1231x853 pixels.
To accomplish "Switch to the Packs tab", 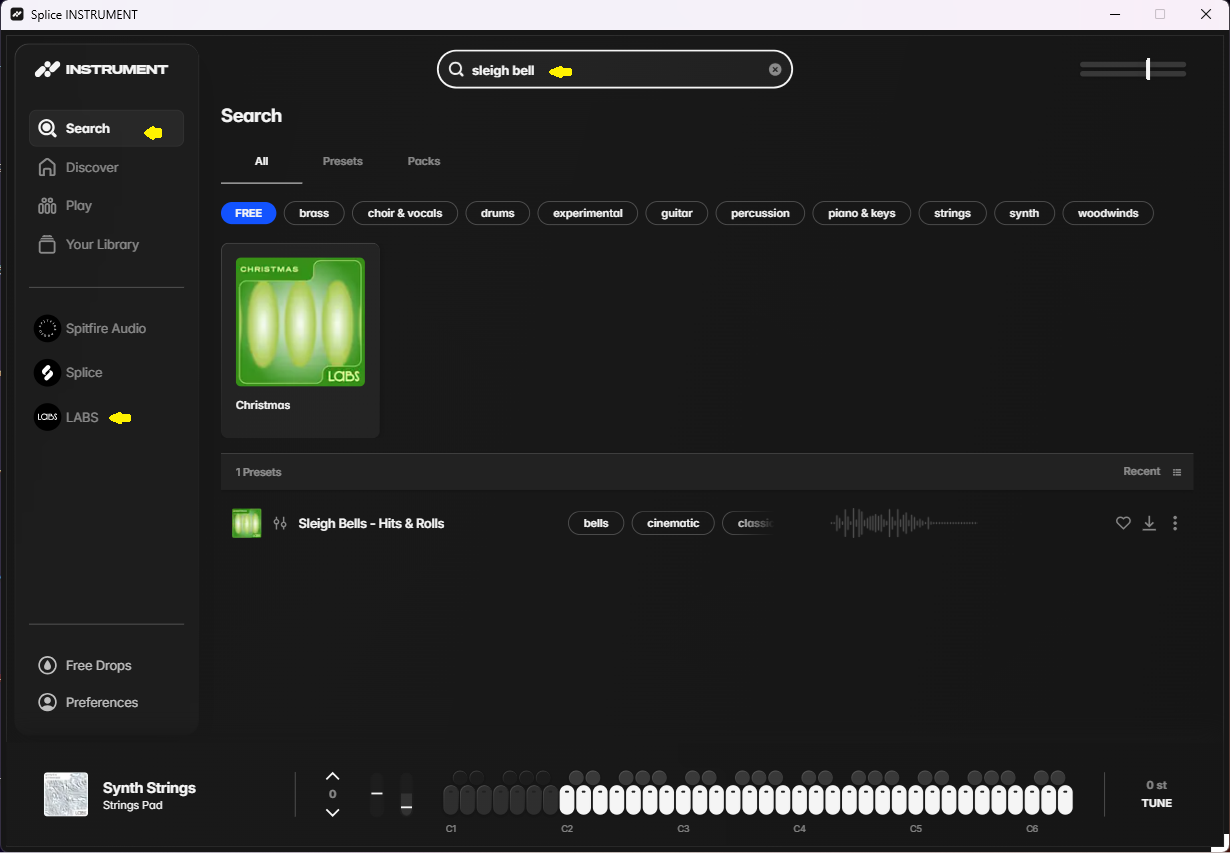I will click(x=424, y=161).
